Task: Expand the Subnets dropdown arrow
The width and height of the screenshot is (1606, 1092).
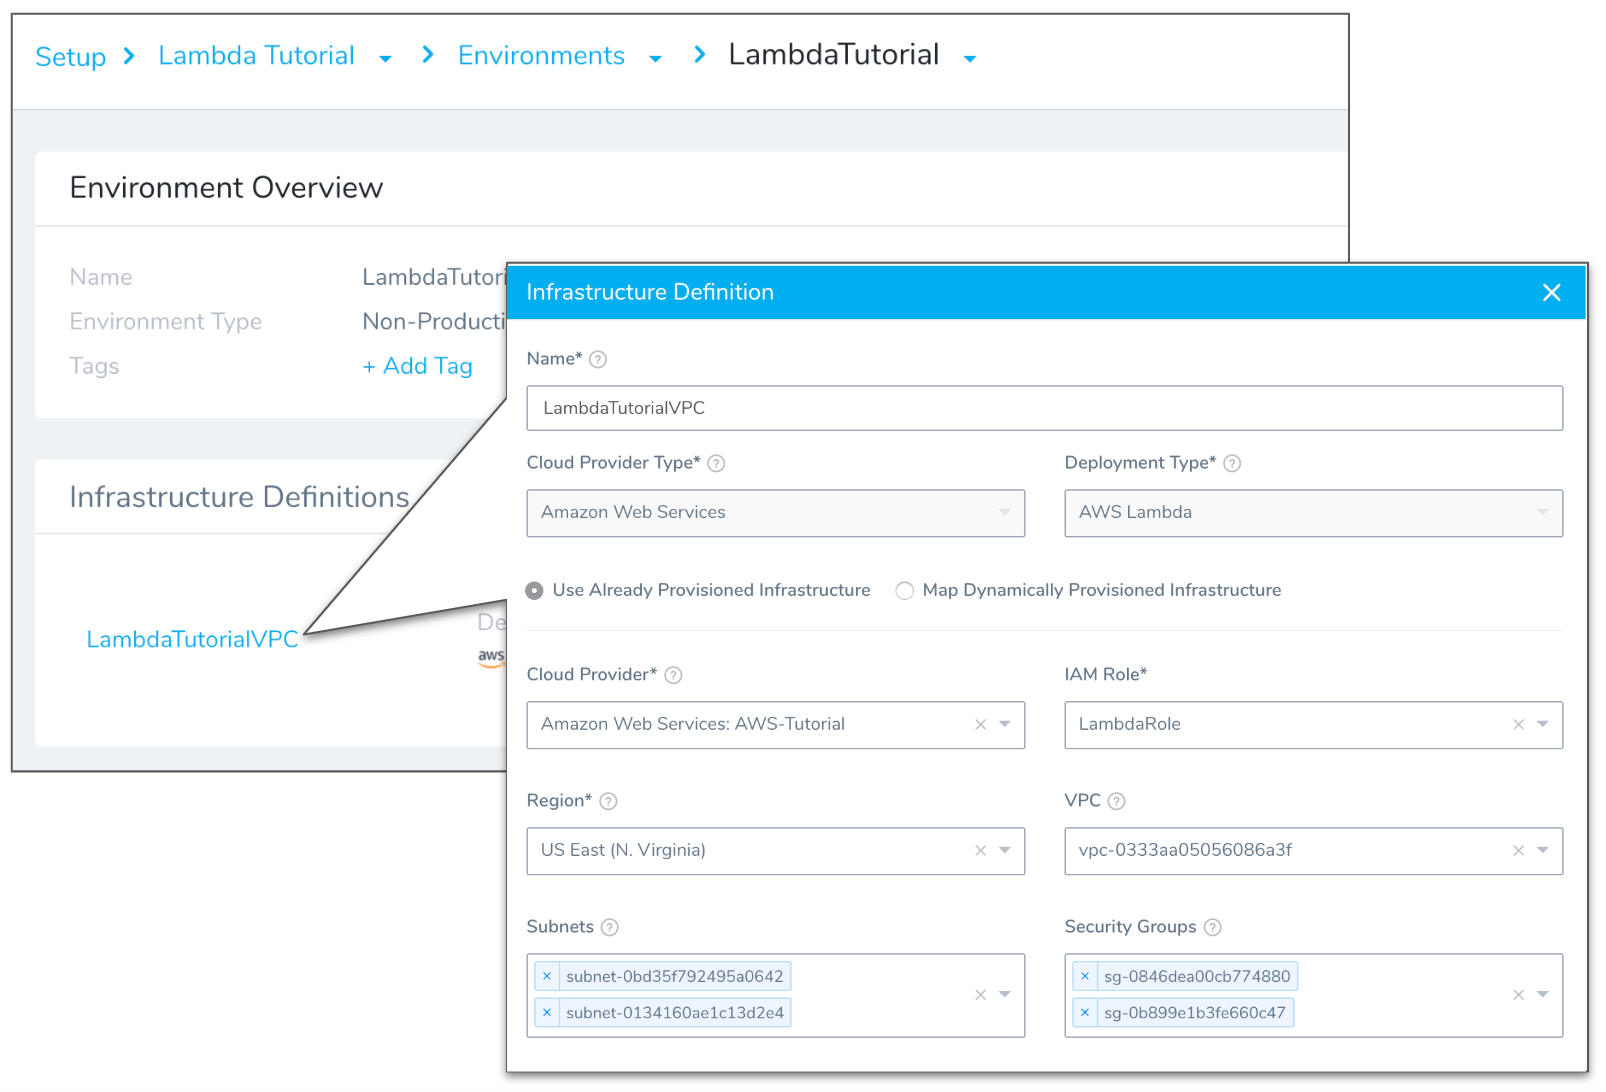Action: [x=1004, y=994]
